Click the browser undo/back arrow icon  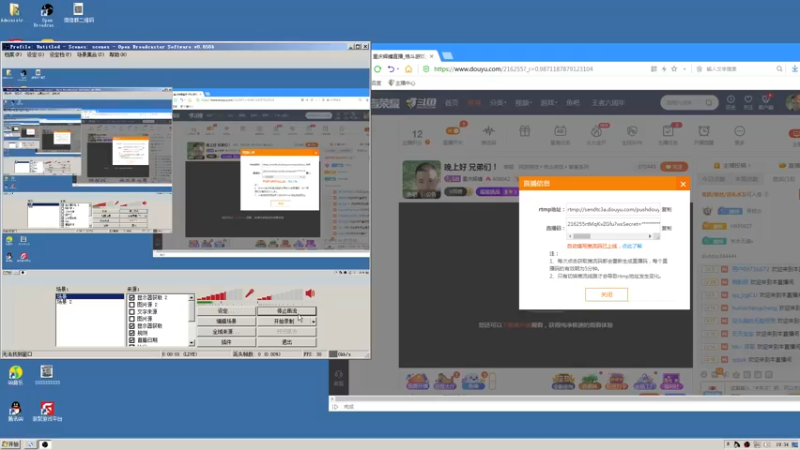(390, 69)
